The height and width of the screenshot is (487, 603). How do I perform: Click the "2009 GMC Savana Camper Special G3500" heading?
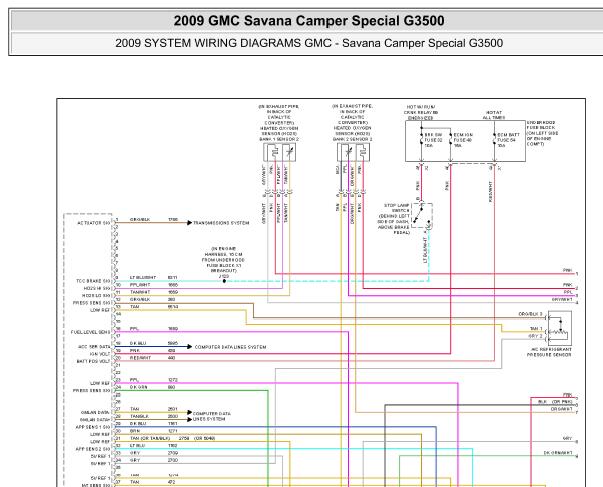(309, 20)
